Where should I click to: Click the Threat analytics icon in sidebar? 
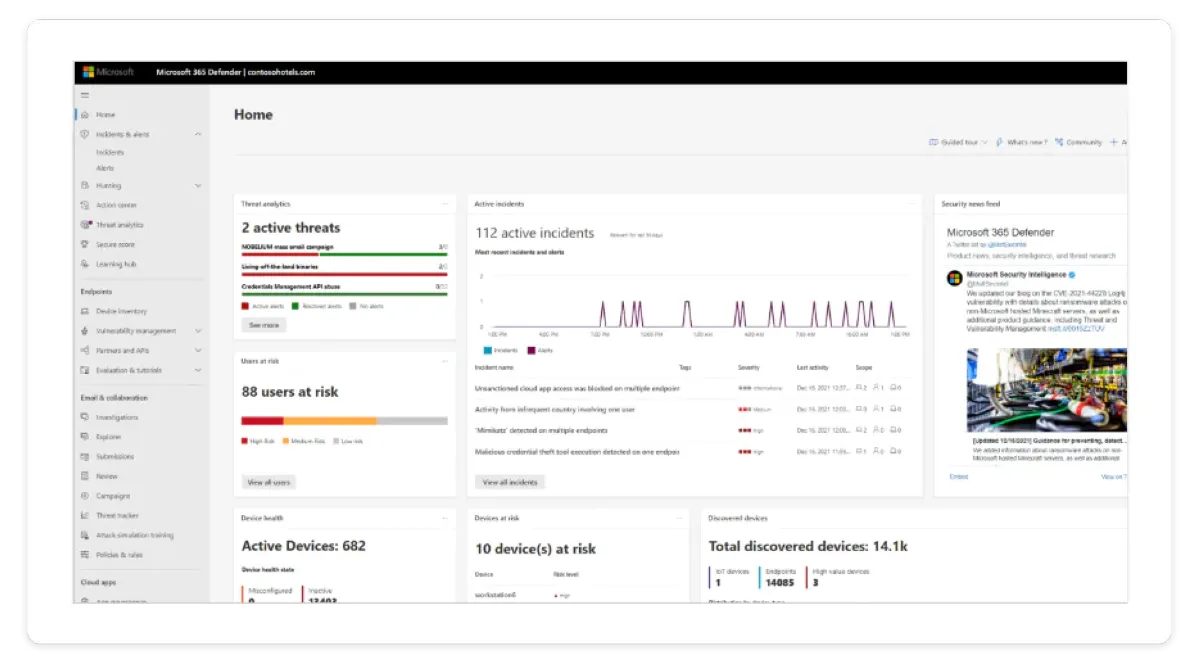point(85,225)
